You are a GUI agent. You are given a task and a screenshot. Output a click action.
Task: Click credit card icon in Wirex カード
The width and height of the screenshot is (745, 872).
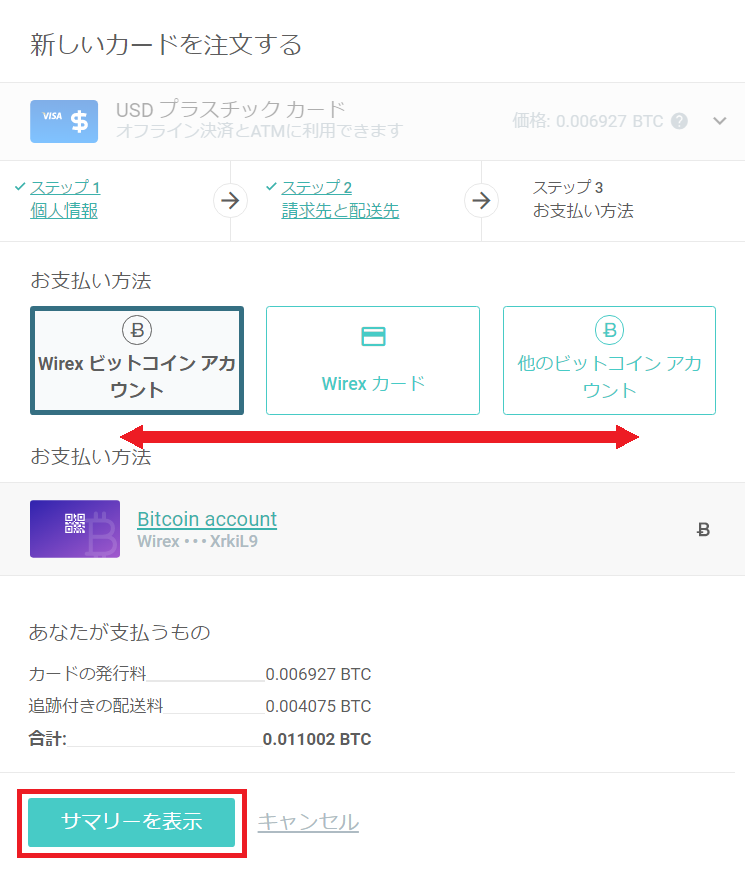373,337
